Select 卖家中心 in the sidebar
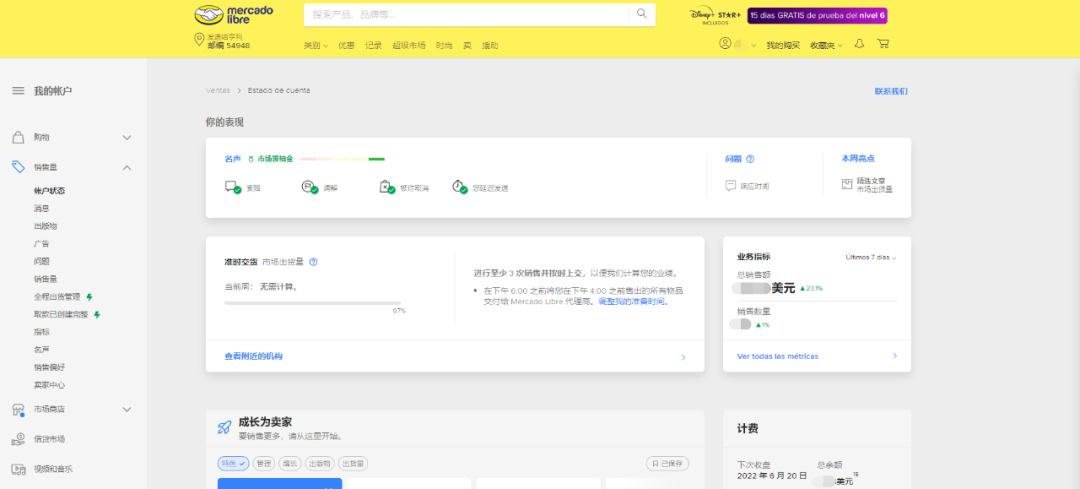This screenshot has width=1080, height=489. [50, 386]
